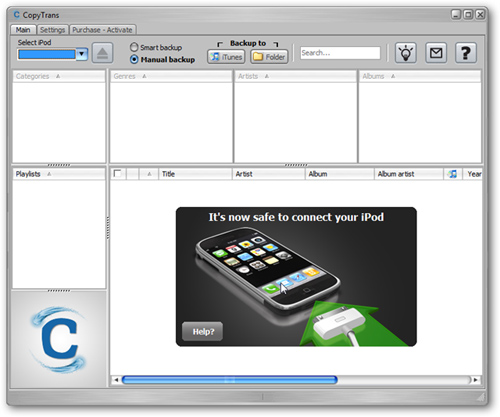Click the envelope mail icon
The height and width of the screenshot is (417, 500).
coord(436,53)
